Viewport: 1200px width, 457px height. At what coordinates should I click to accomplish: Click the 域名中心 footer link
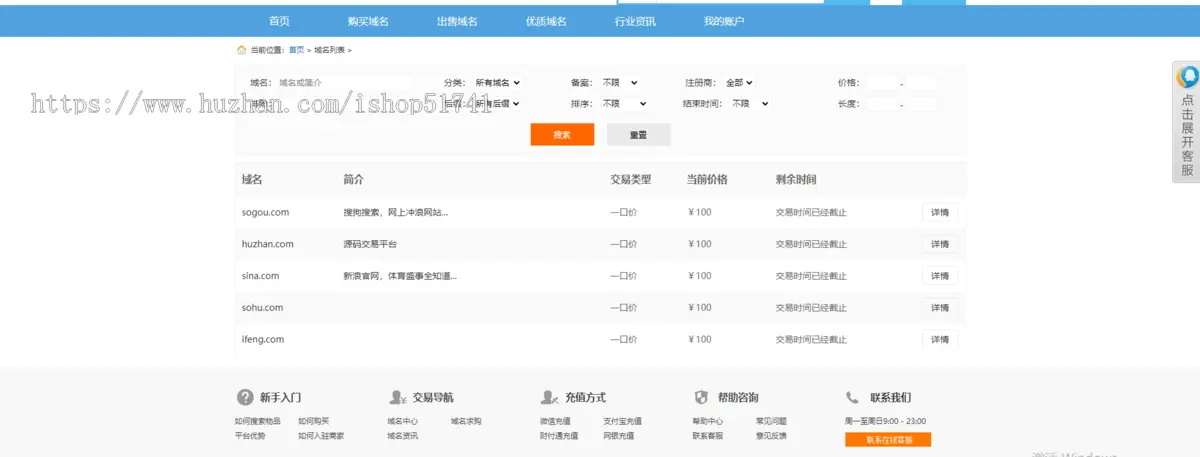(x=402, y=421)
